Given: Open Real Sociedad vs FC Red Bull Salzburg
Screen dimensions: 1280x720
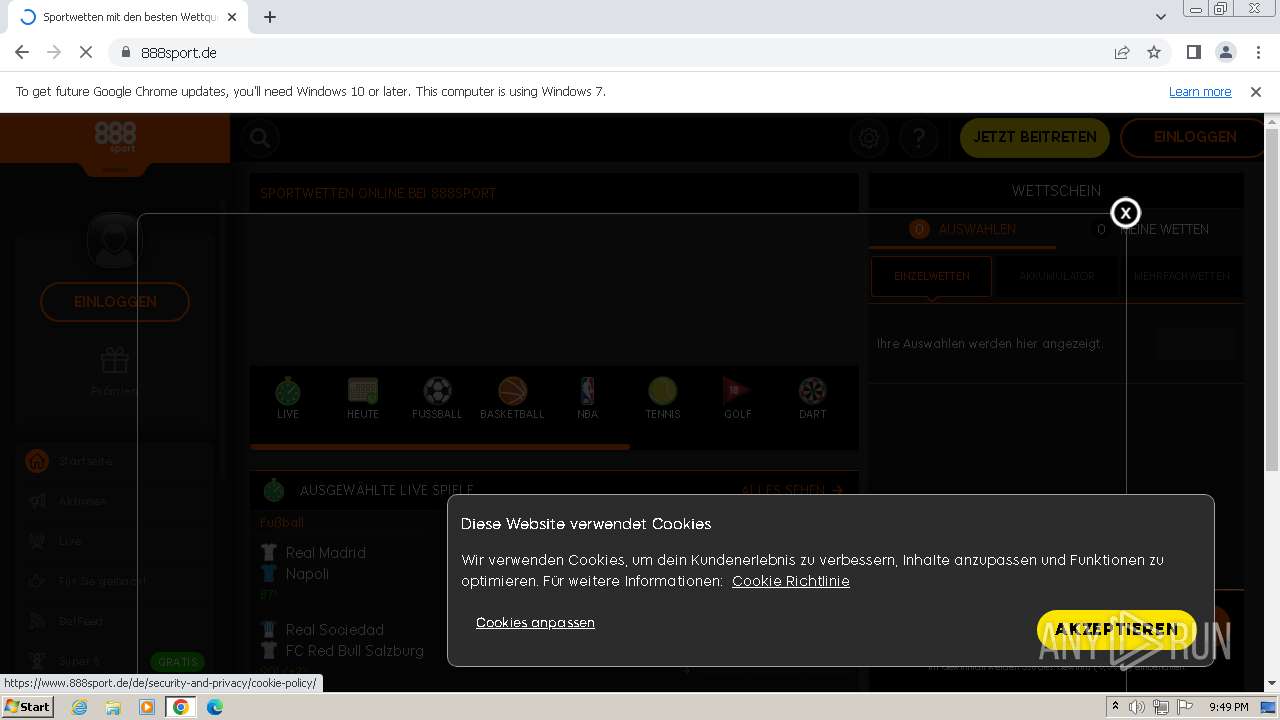Looking at the screenshot, I should (342, 640).
